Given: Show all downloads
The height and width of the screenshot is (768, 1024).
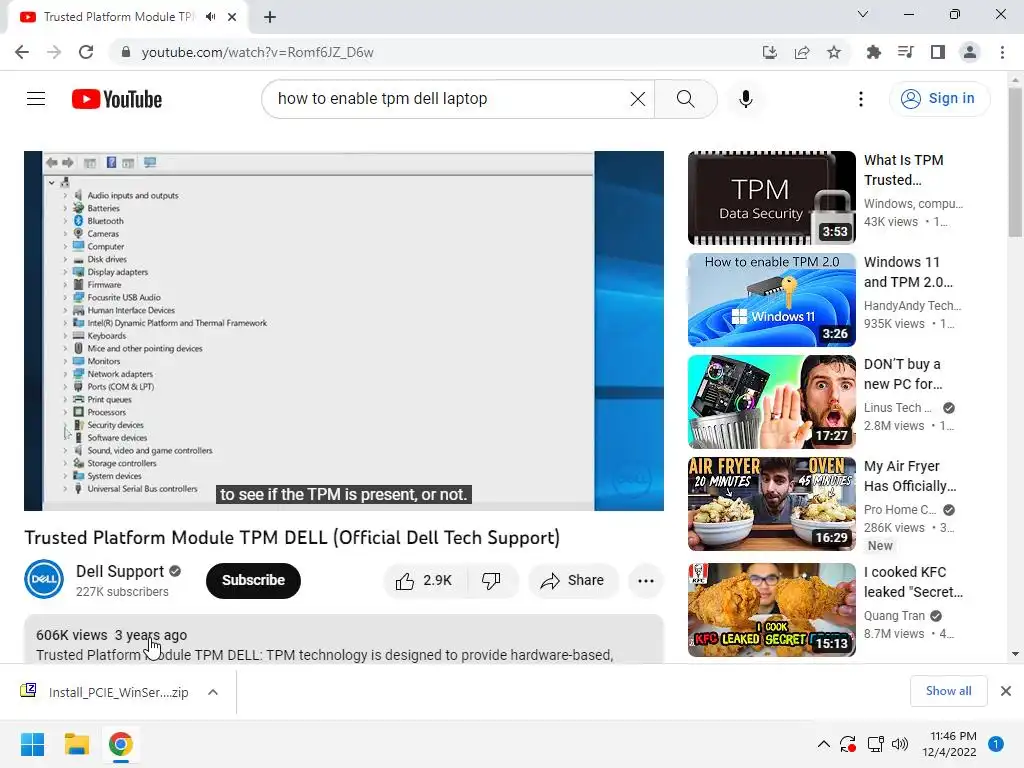Looking at the screenshot, I should (x=948, y=691).
